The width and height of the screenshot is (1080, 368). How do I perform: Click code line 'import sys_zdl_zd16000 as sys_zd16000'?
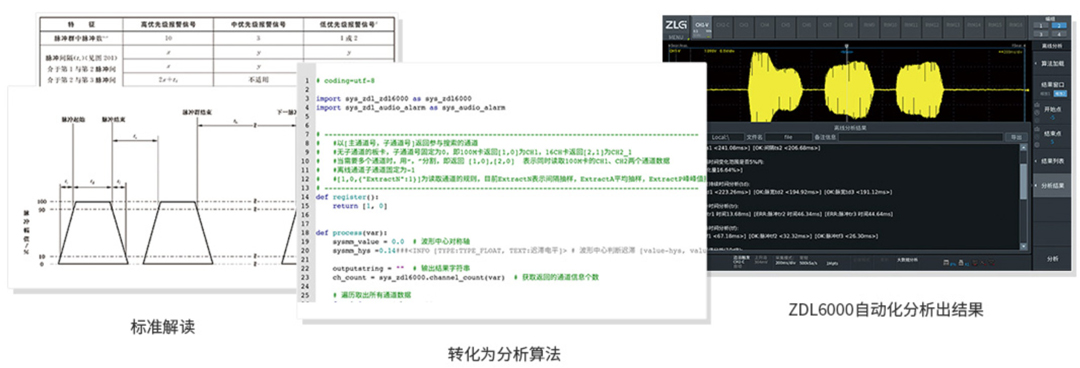point(393,99)
